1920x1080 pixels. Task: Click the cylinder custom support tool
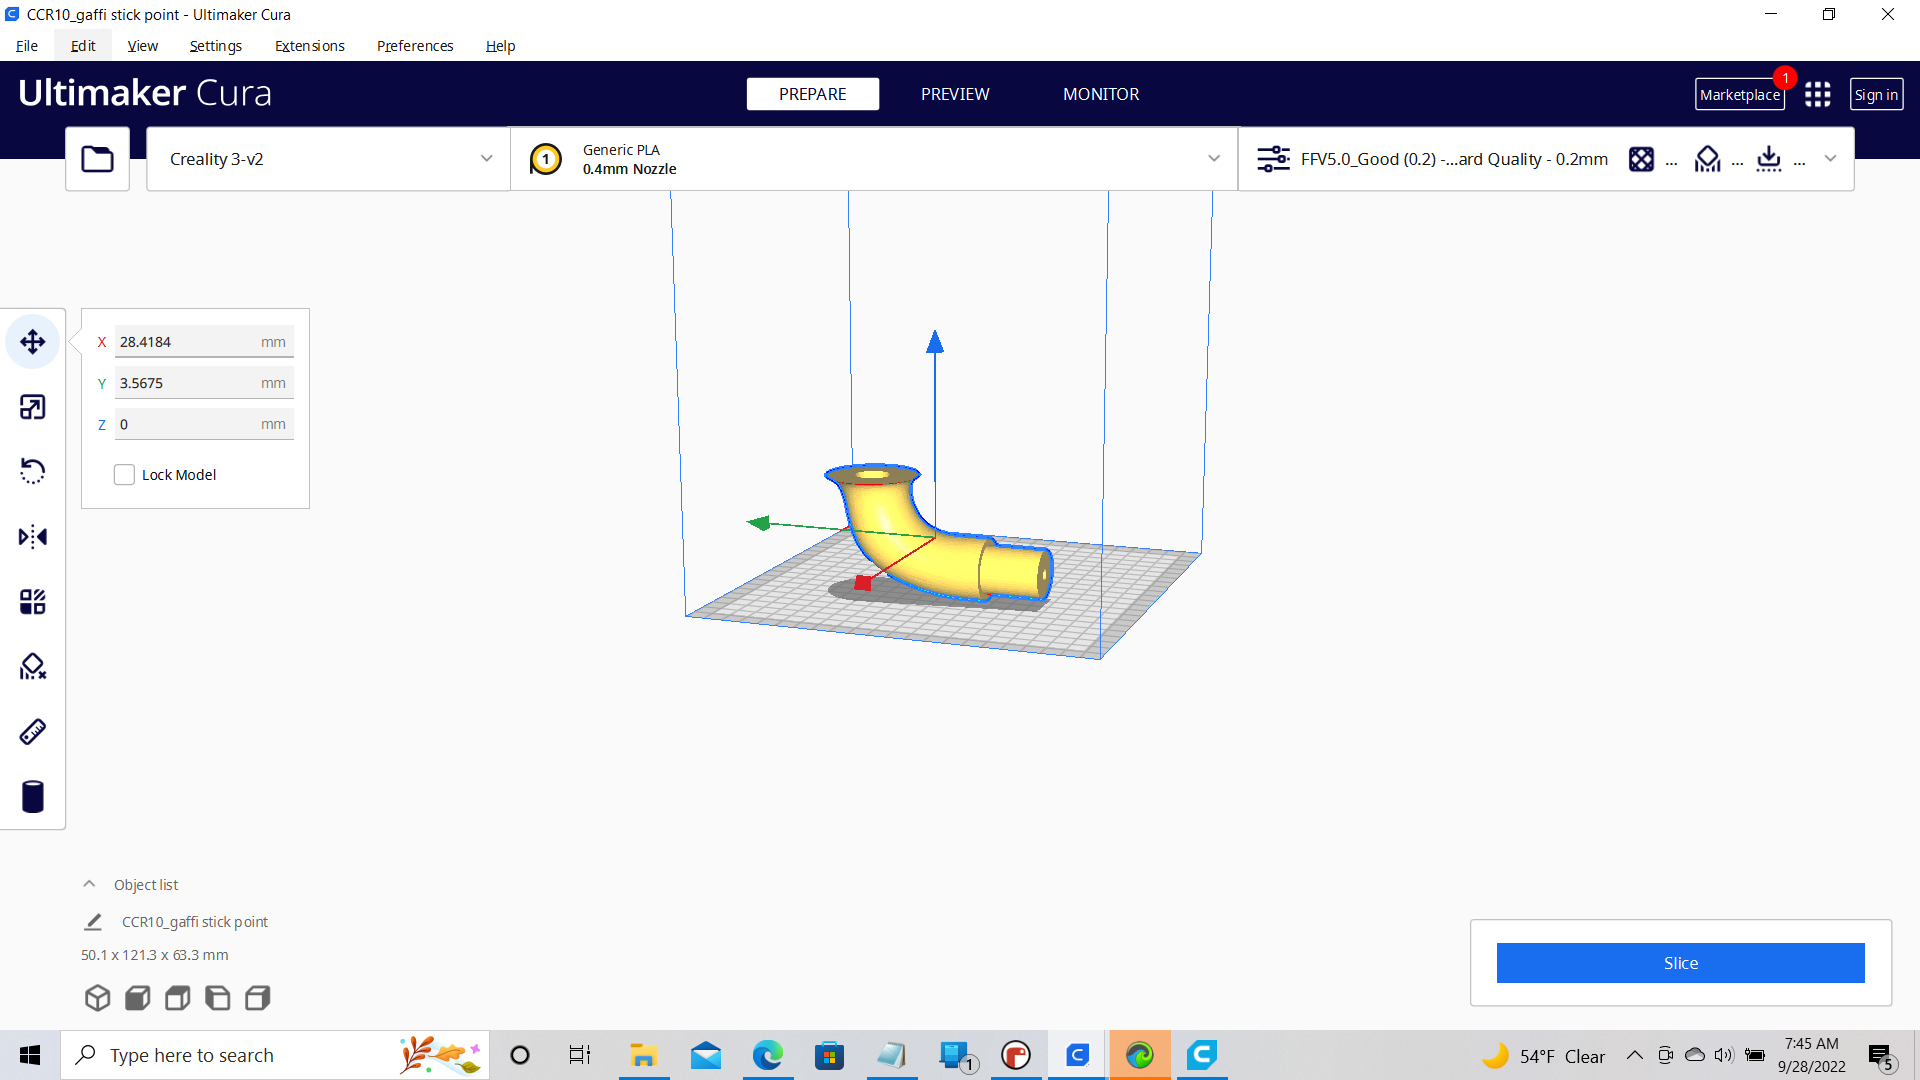click(x=33, y=797)
